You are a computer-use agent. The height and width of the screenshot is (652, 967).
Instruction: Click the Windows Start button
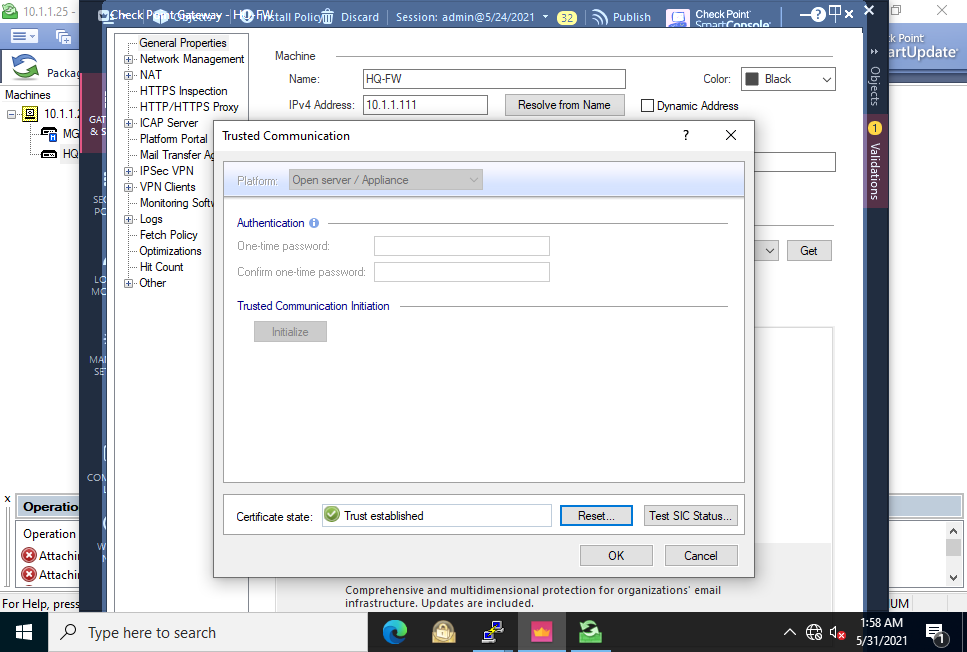(23, 632)
